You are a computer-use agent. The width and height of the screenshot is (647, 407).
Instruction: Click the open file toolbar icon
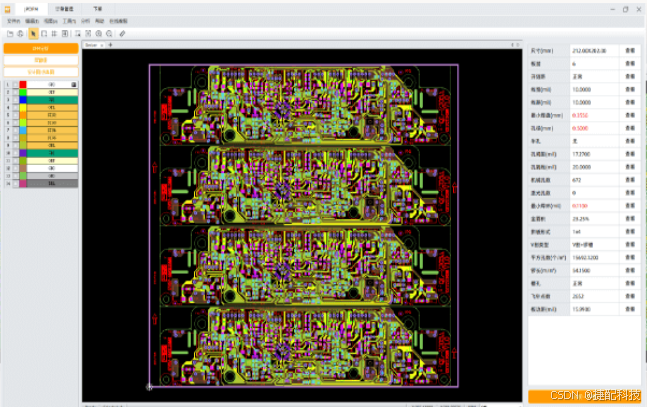[10, 34]
